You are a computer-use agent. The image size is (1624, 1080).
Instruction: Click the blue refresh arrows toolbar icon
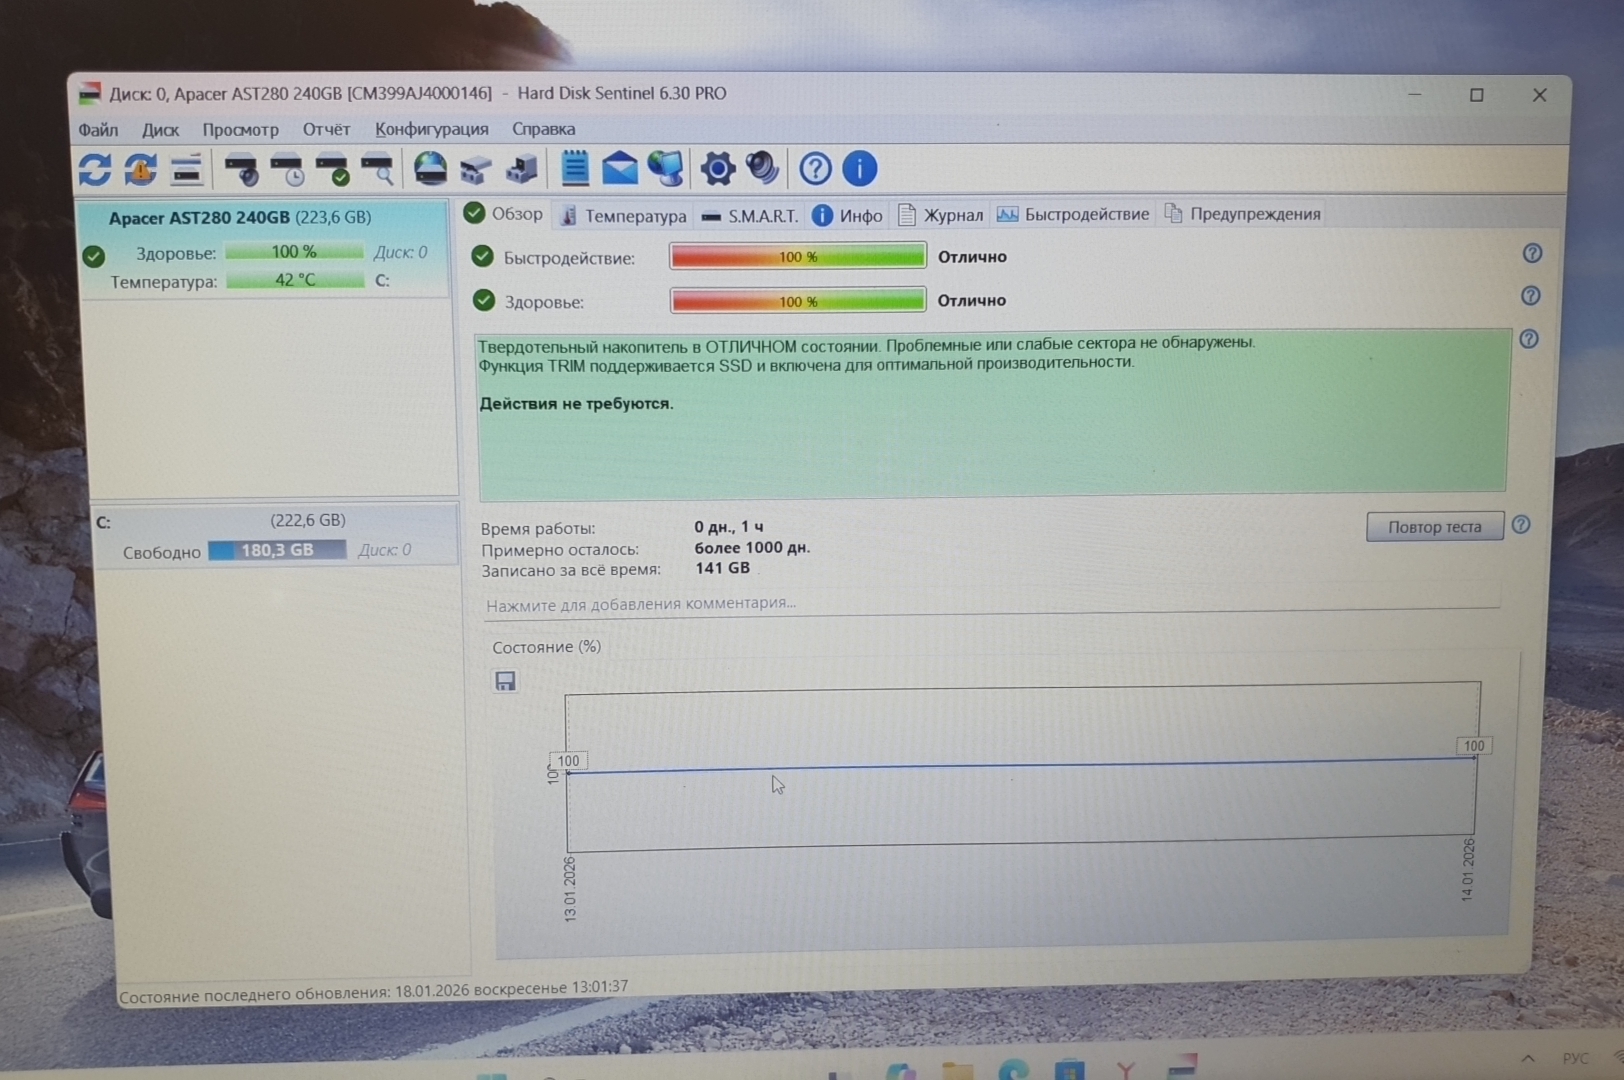point(95,170)
